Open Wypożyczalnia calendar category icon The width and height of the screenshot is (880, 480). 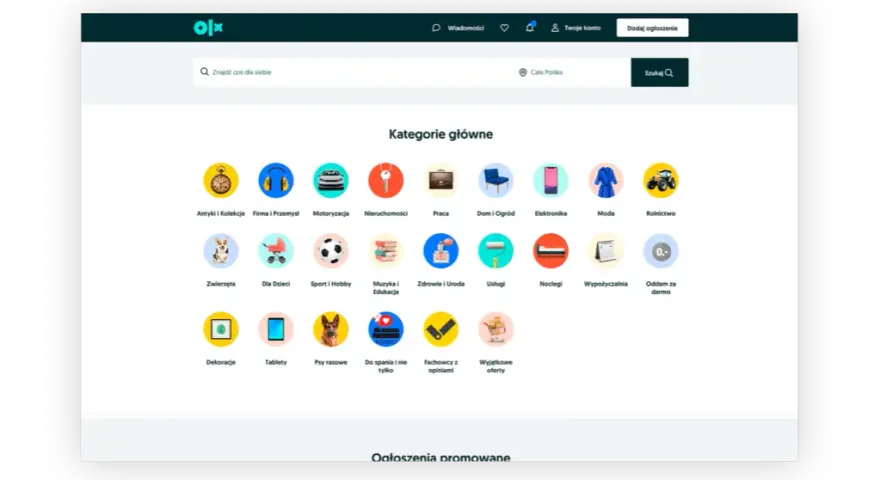click(606, 251)
